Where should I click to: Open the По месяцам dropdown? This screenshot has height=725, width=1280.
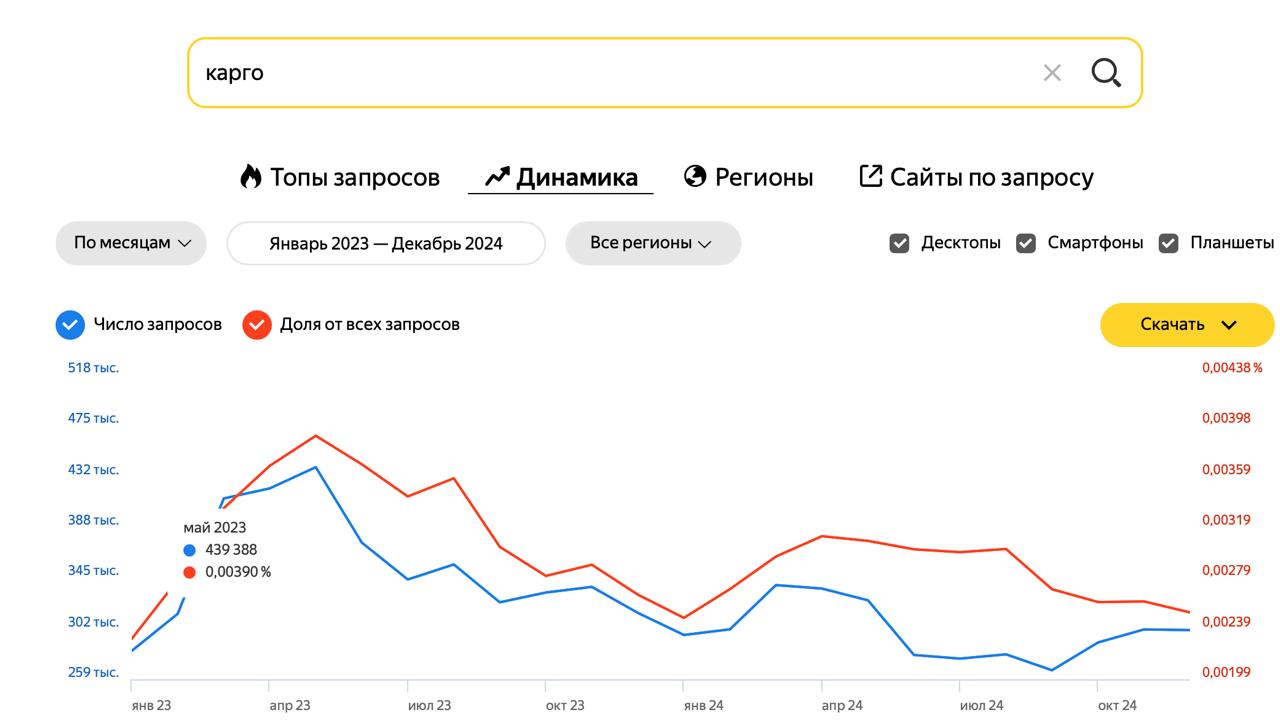[x=131, y=243]
